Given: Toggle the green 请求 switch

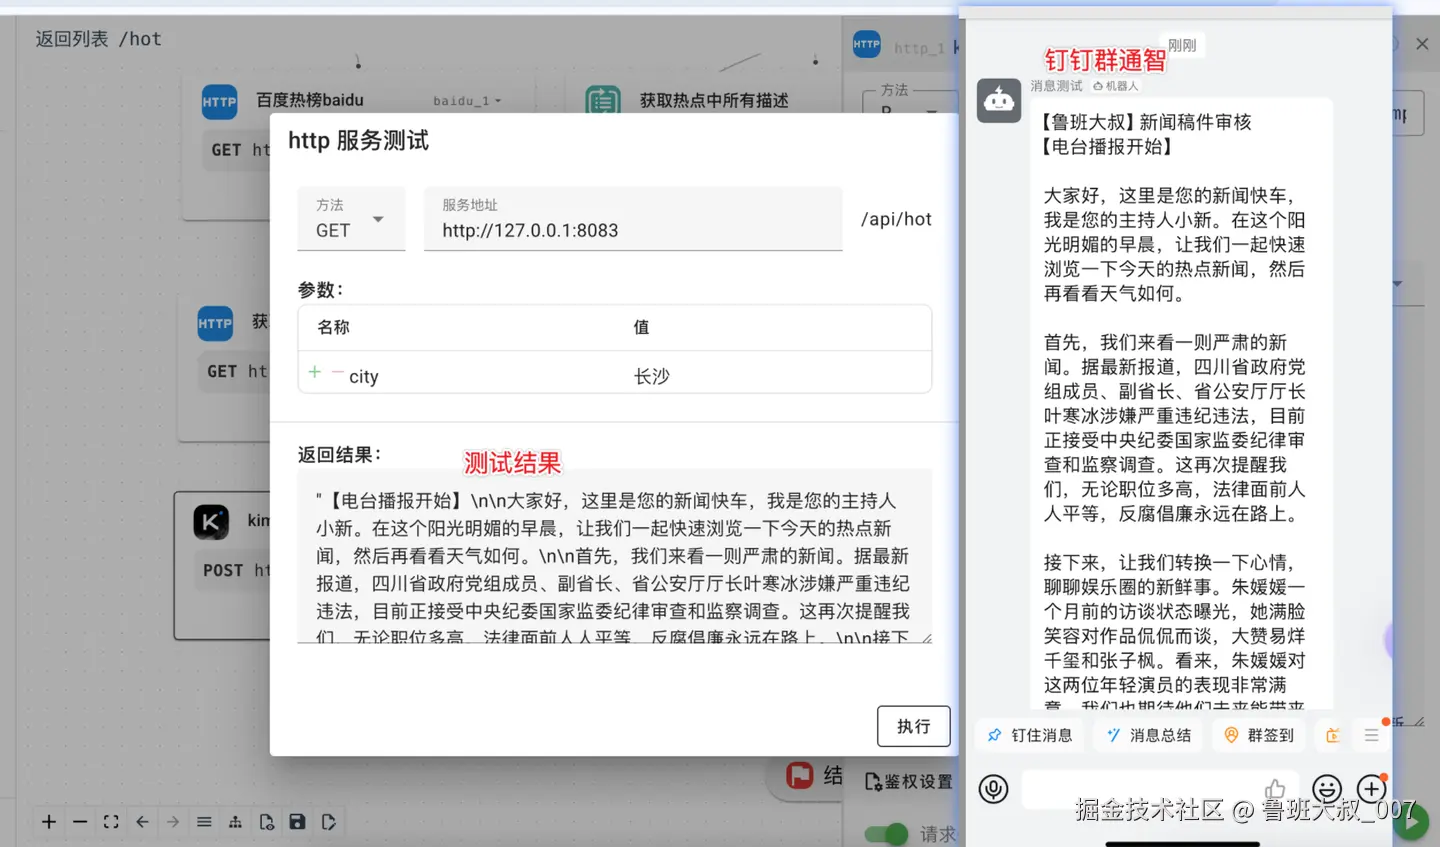Looking at the screenshot, I should tap(886, 834).
